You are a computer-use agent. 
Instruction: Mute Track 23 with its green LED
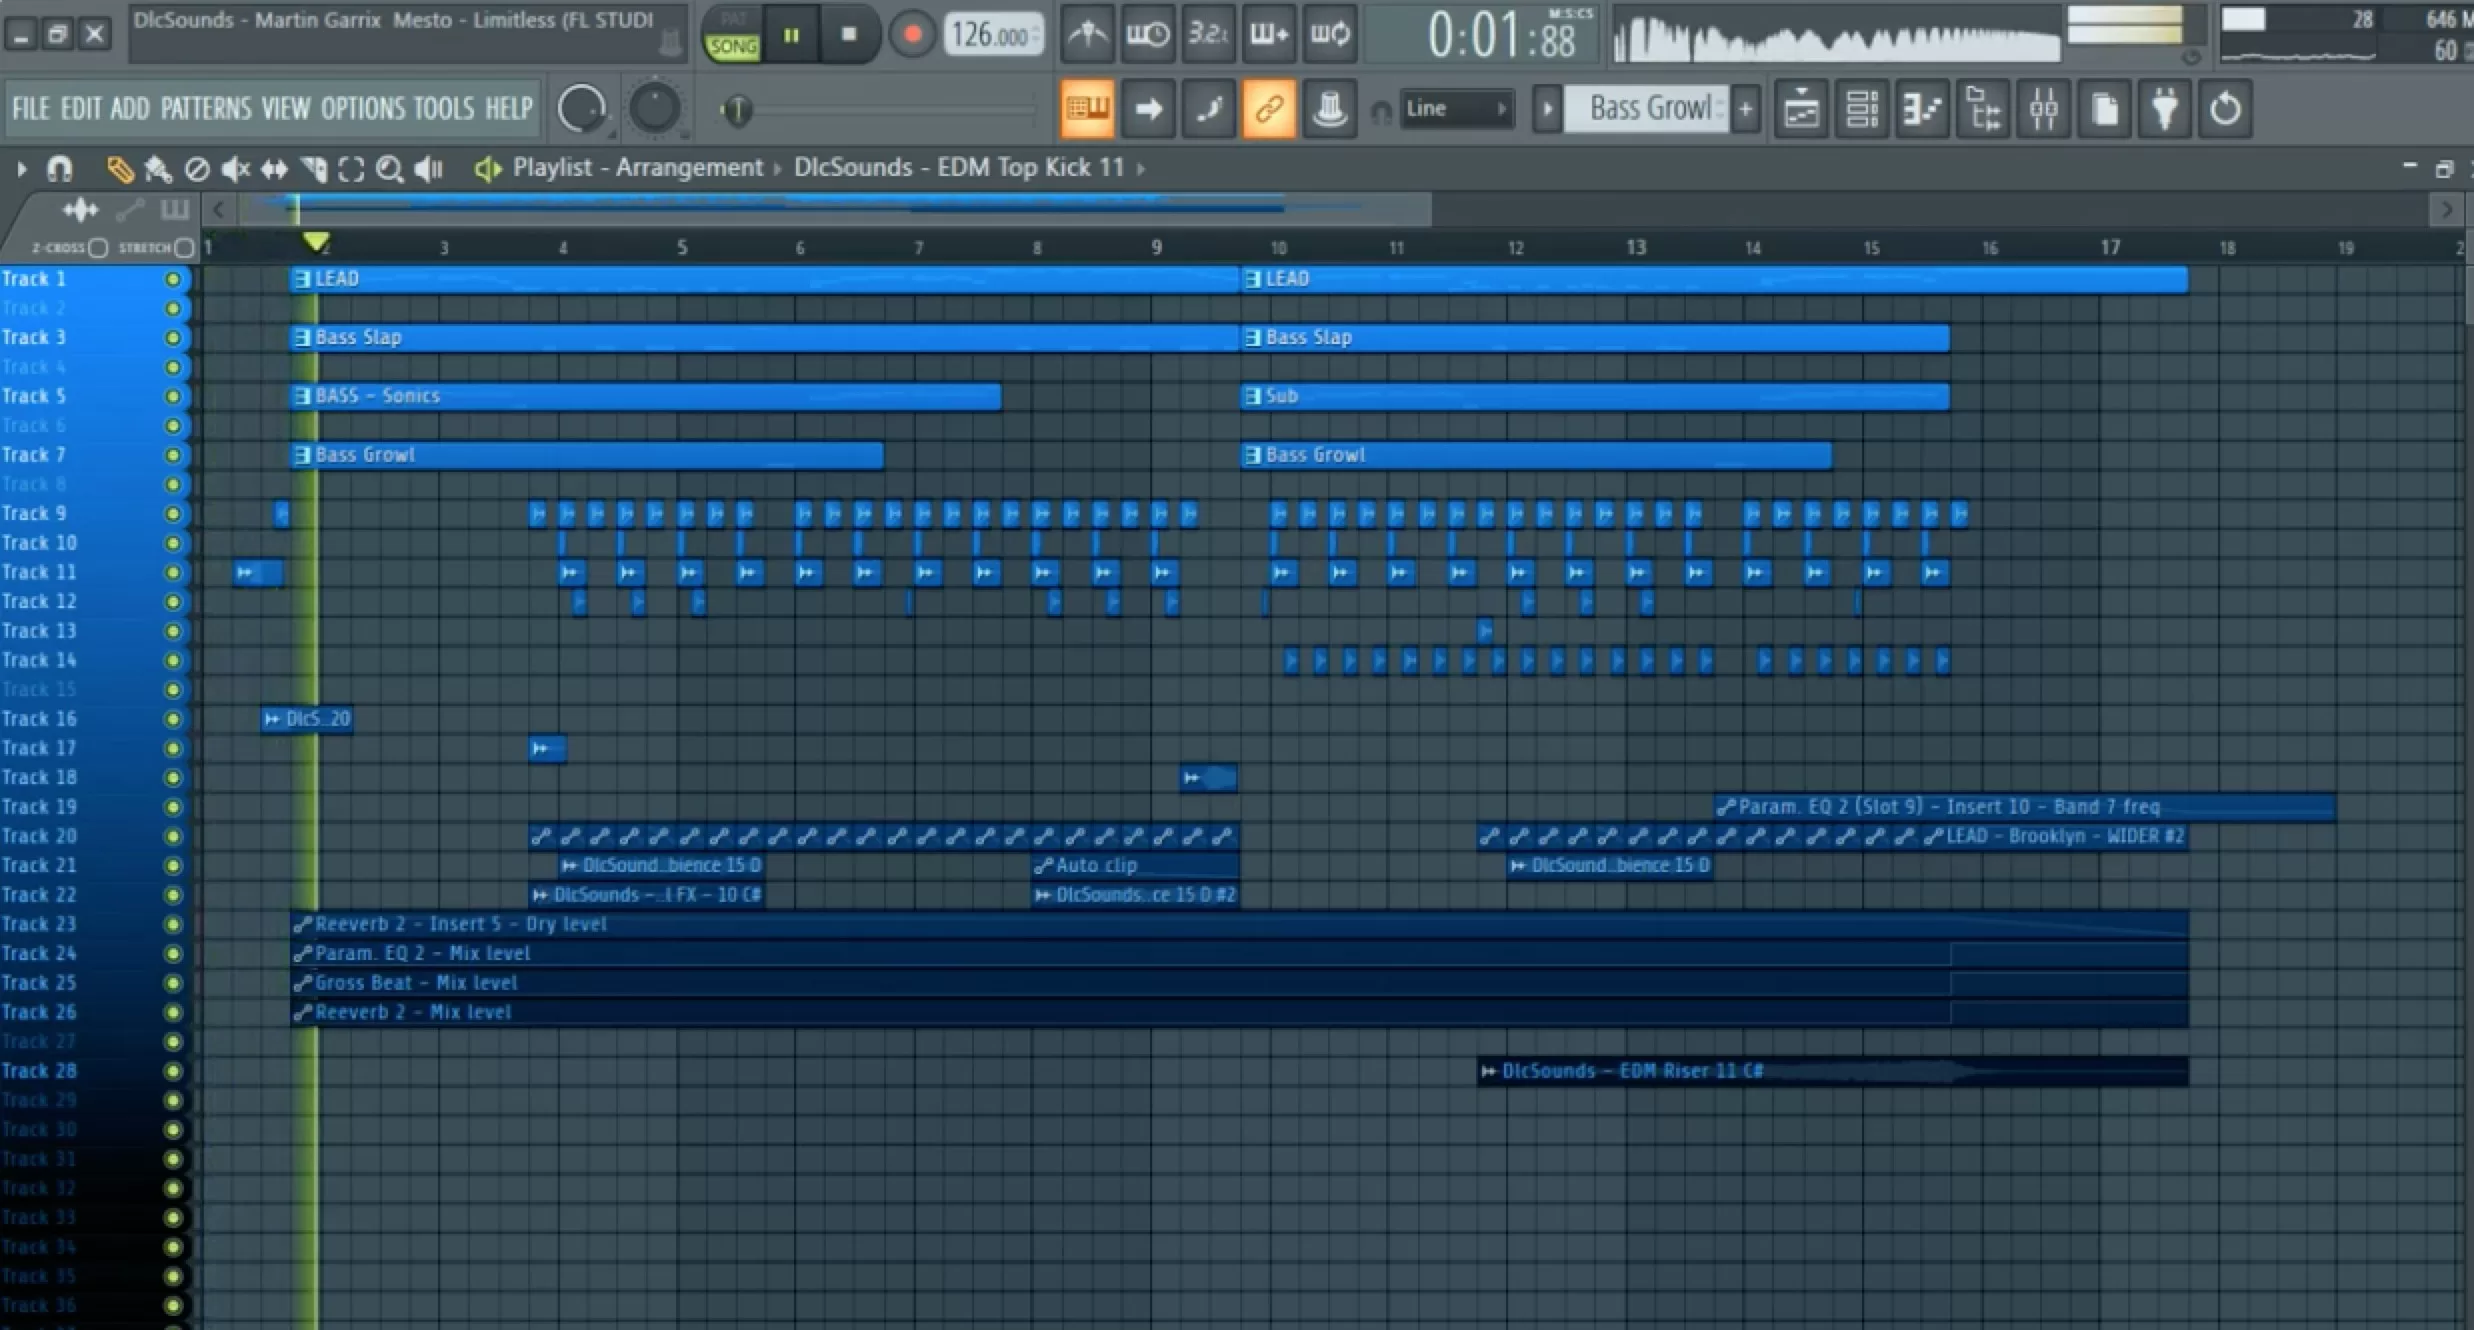[172, 925]
